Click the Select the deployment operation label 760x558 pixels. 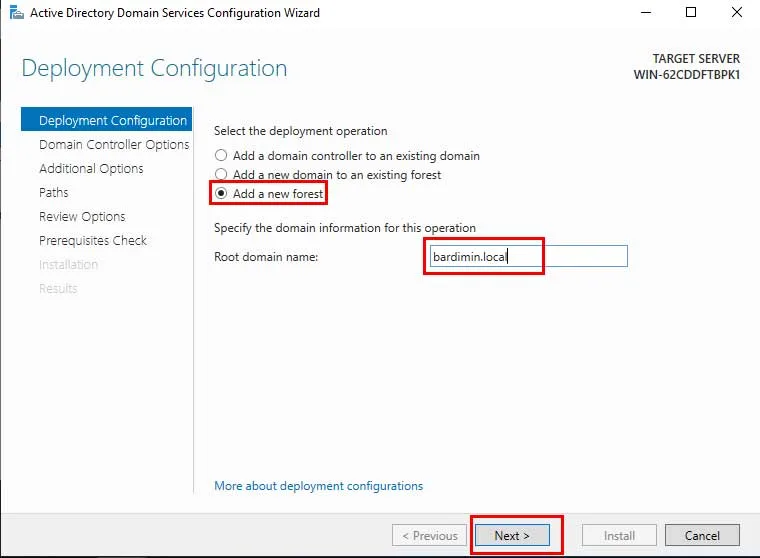click(x=301, y=131)
